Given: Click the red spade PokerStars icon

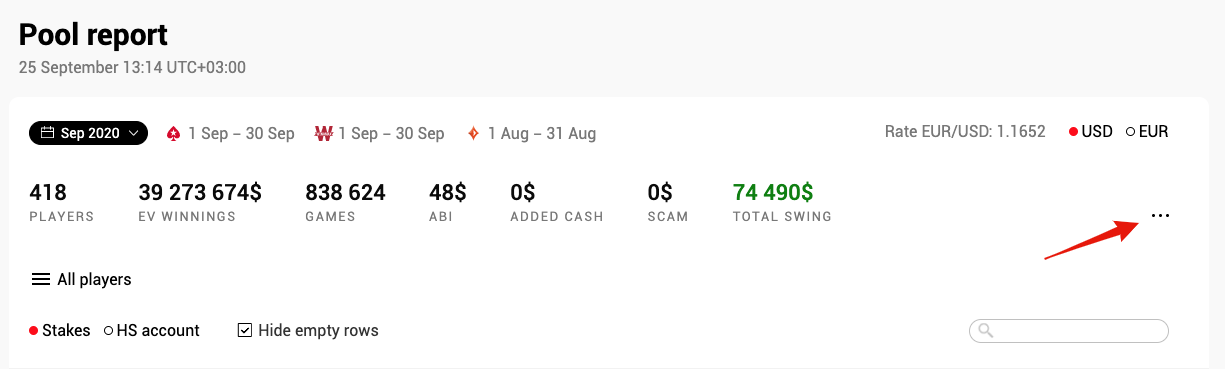Looking at the screenshot, I should point(173,133).
